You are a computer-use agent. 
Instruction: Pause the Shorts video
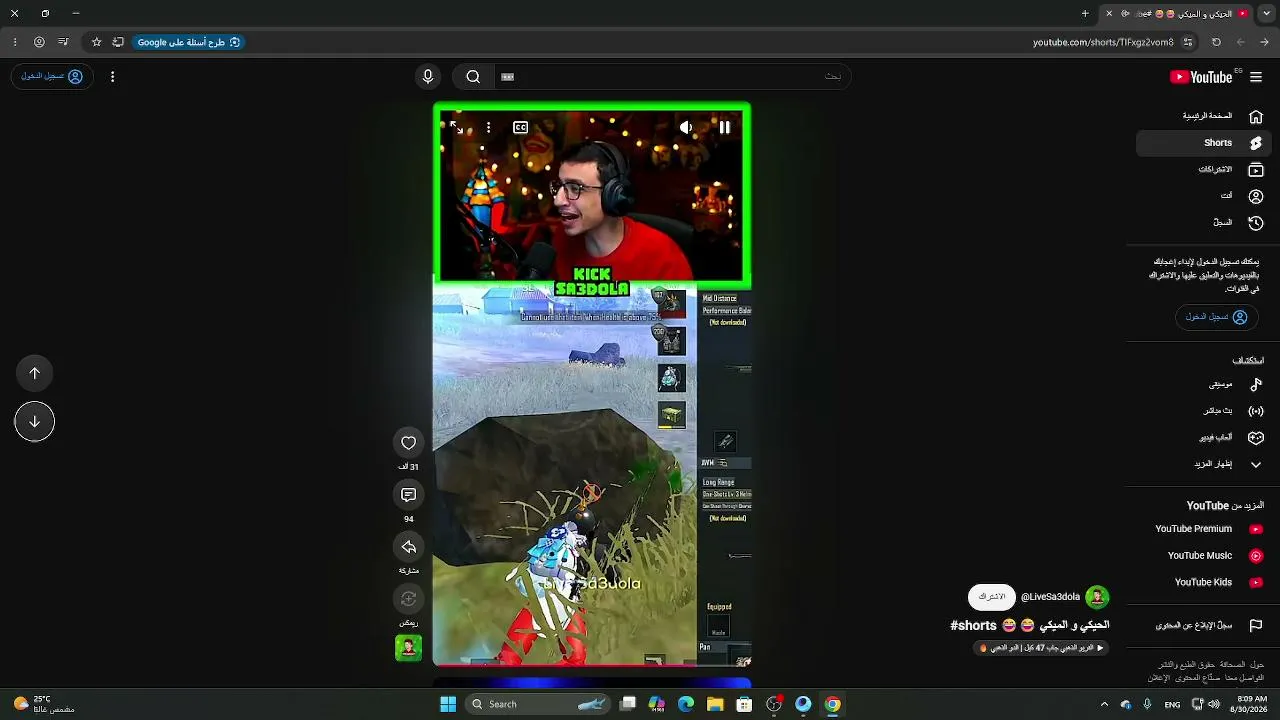click(725, 127)
